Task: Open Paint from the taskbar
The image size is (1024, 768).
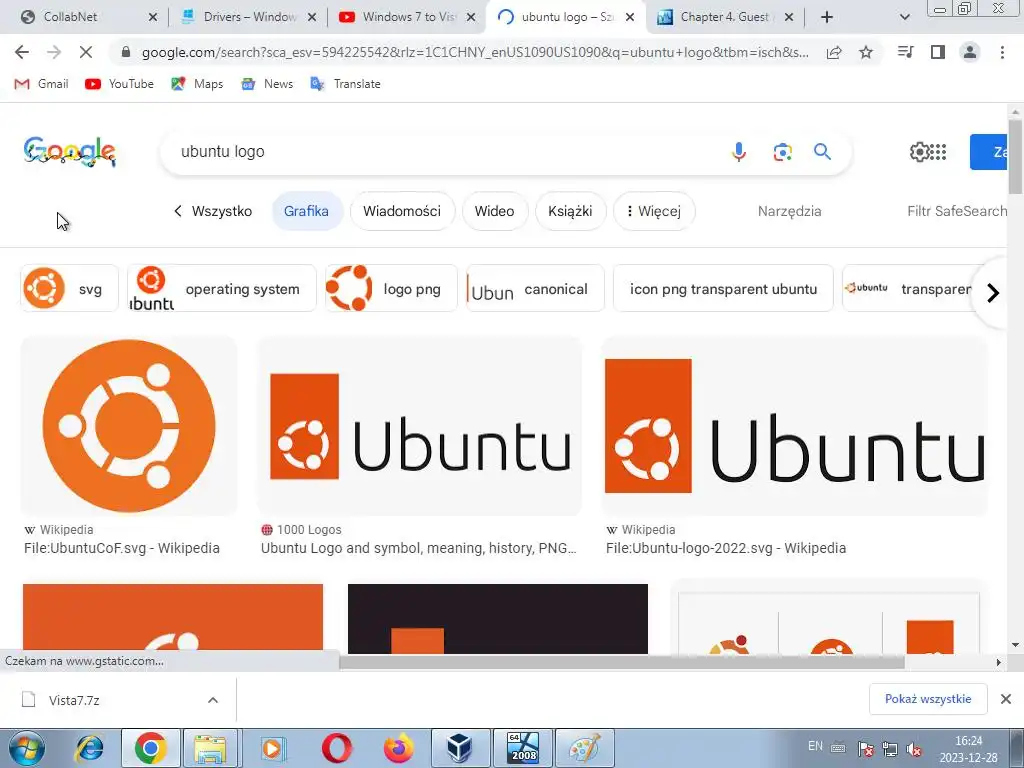Action: click(x=584, y=748)
